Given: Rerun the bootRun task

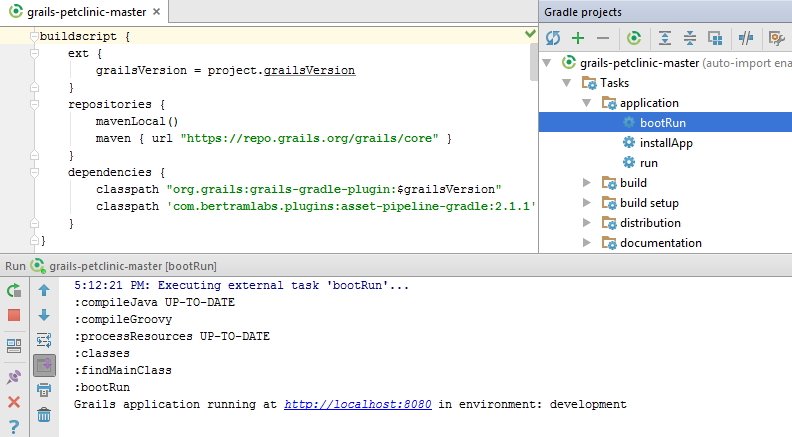Looking at the screenshot, I should coord(14,290).
